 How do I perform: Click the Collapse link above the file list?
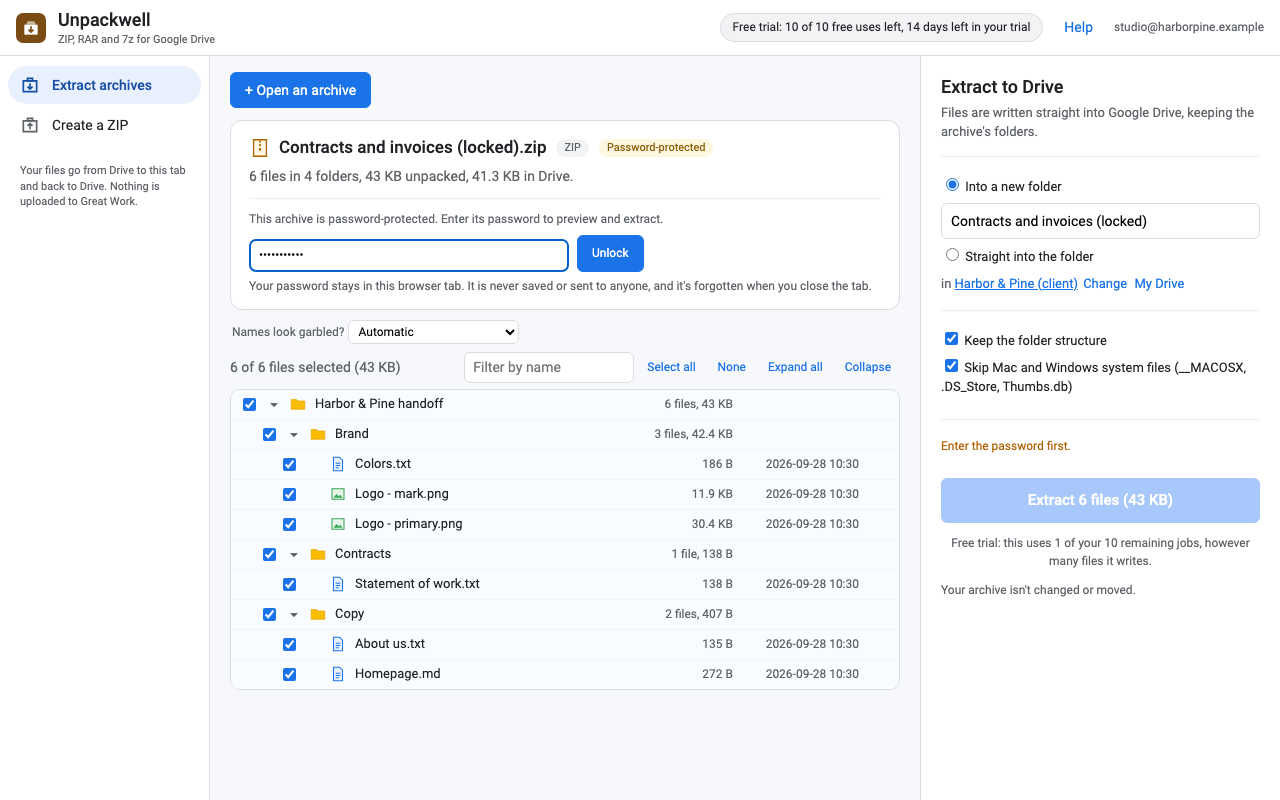click(x=868, y=367)
